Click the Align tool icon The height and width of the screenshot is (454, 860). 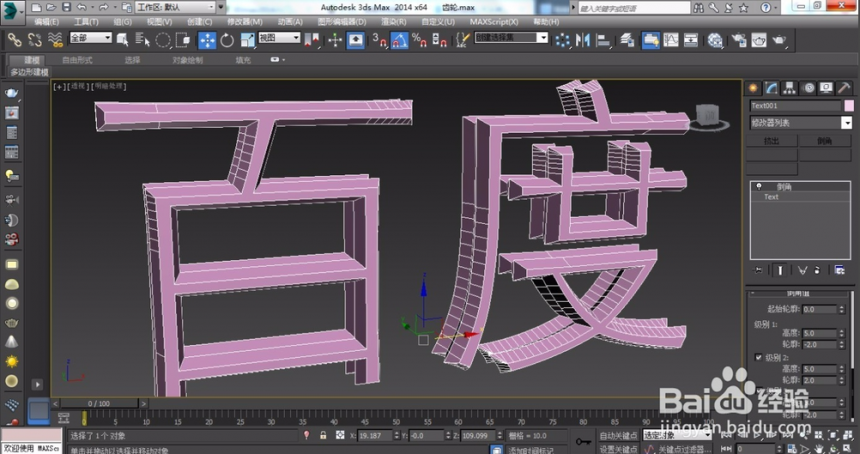click(603, 40)
